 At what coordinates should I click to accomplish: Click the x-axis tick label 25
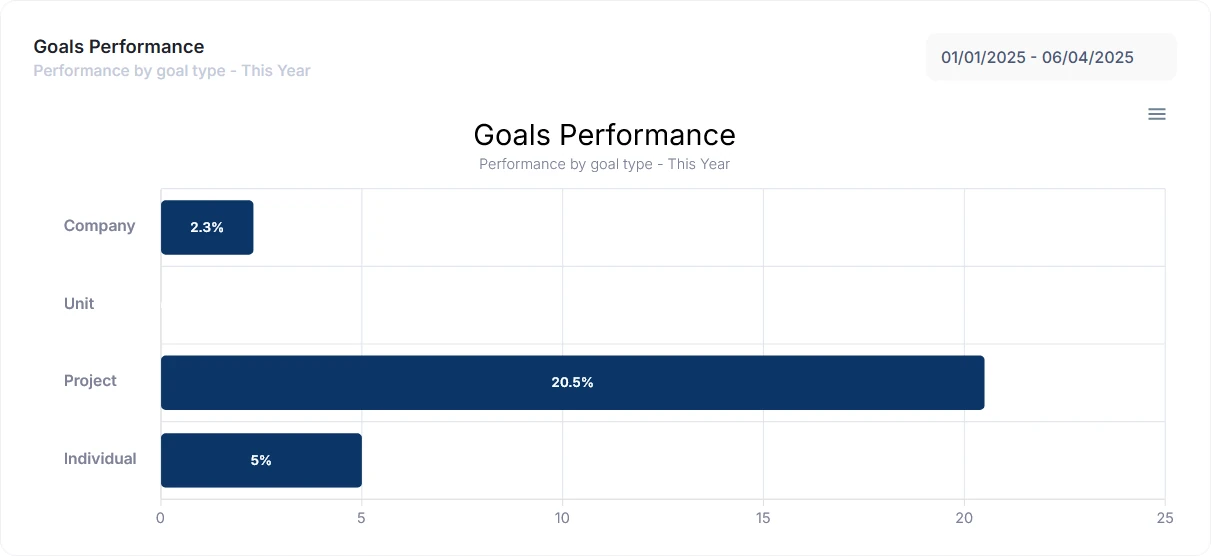[x=1165, y=518]
